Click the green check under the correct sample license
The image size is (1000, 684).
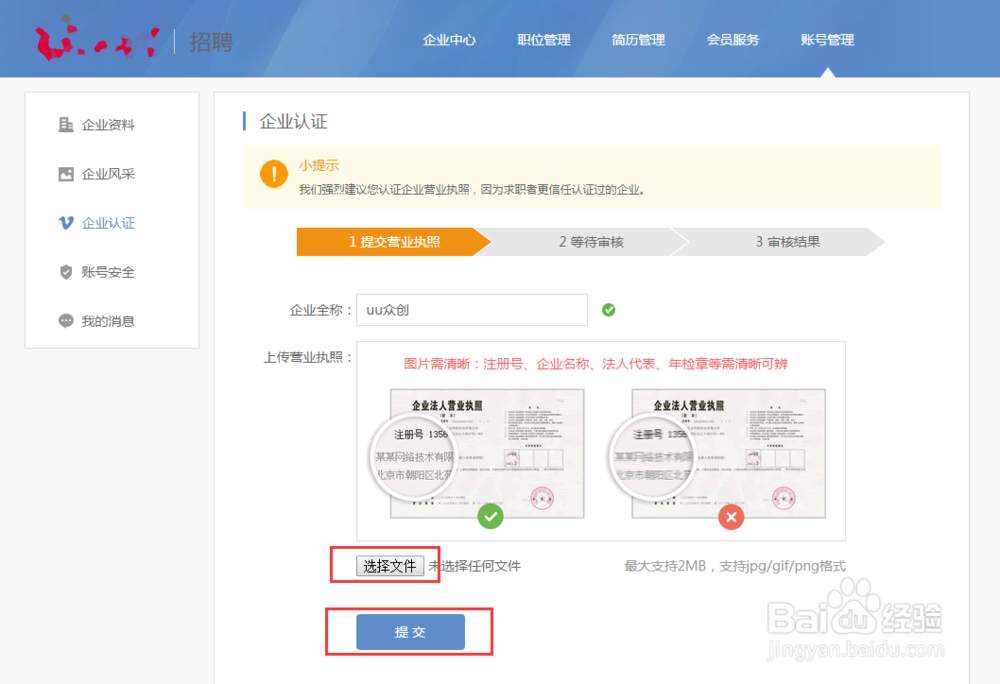pyautogui.click(x=491, y=517)
